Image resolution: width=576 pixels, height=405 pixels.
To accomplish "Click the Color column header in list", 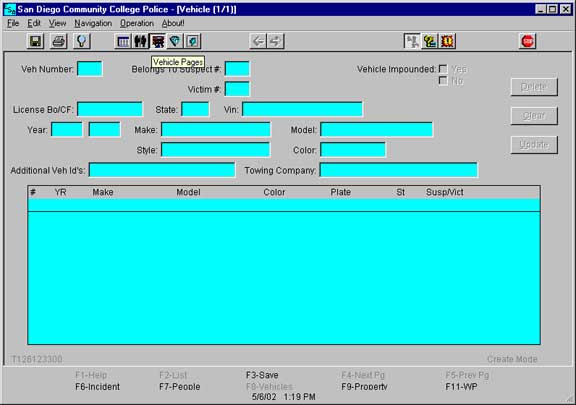I will 274,192.
